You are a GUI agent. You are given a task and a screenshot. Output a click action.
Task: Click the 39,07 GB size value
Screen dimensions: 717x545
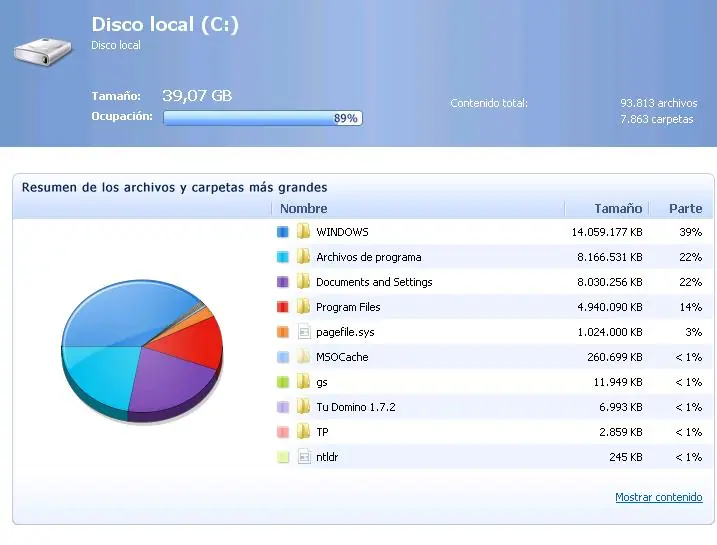point(197,96)
